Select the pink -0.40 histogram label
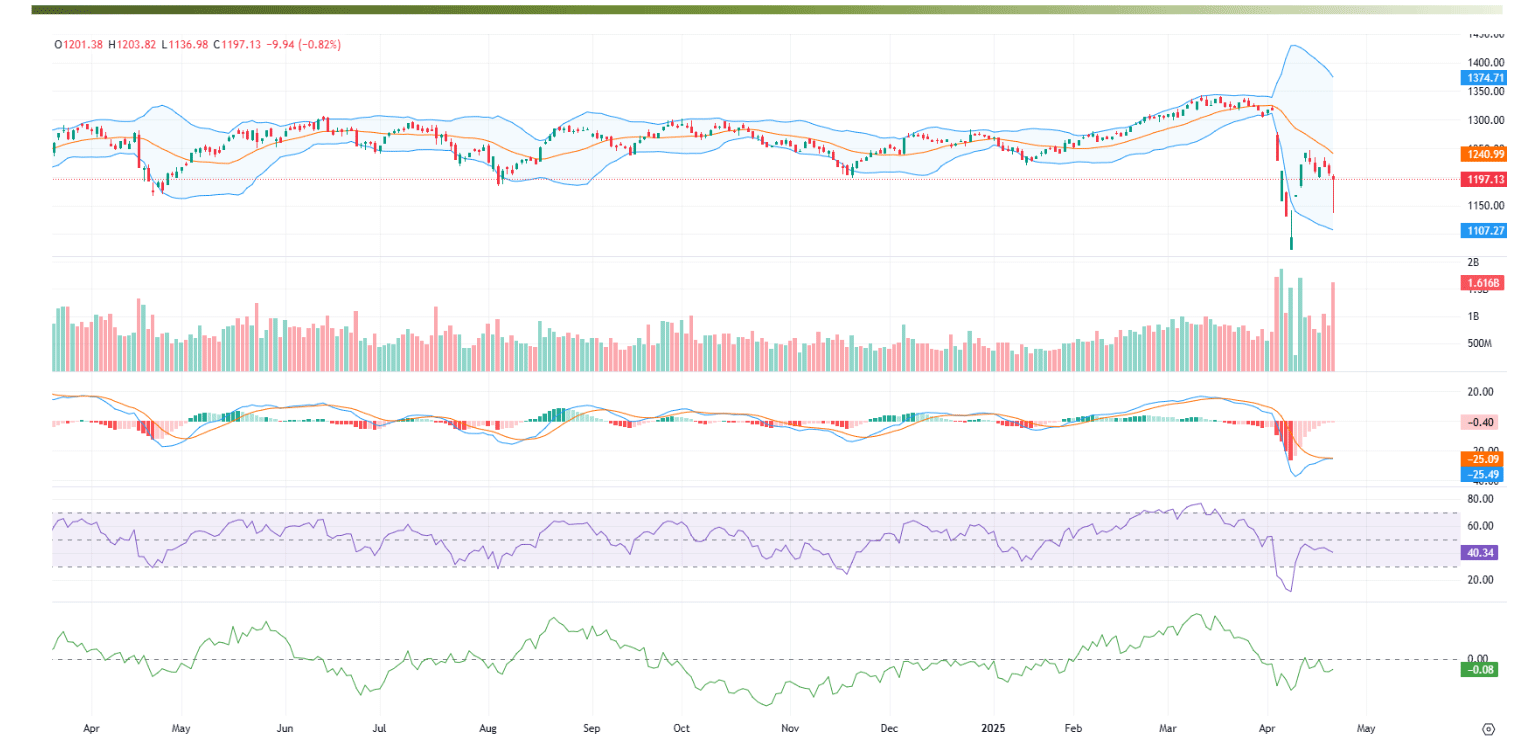 click(1479, 422)
